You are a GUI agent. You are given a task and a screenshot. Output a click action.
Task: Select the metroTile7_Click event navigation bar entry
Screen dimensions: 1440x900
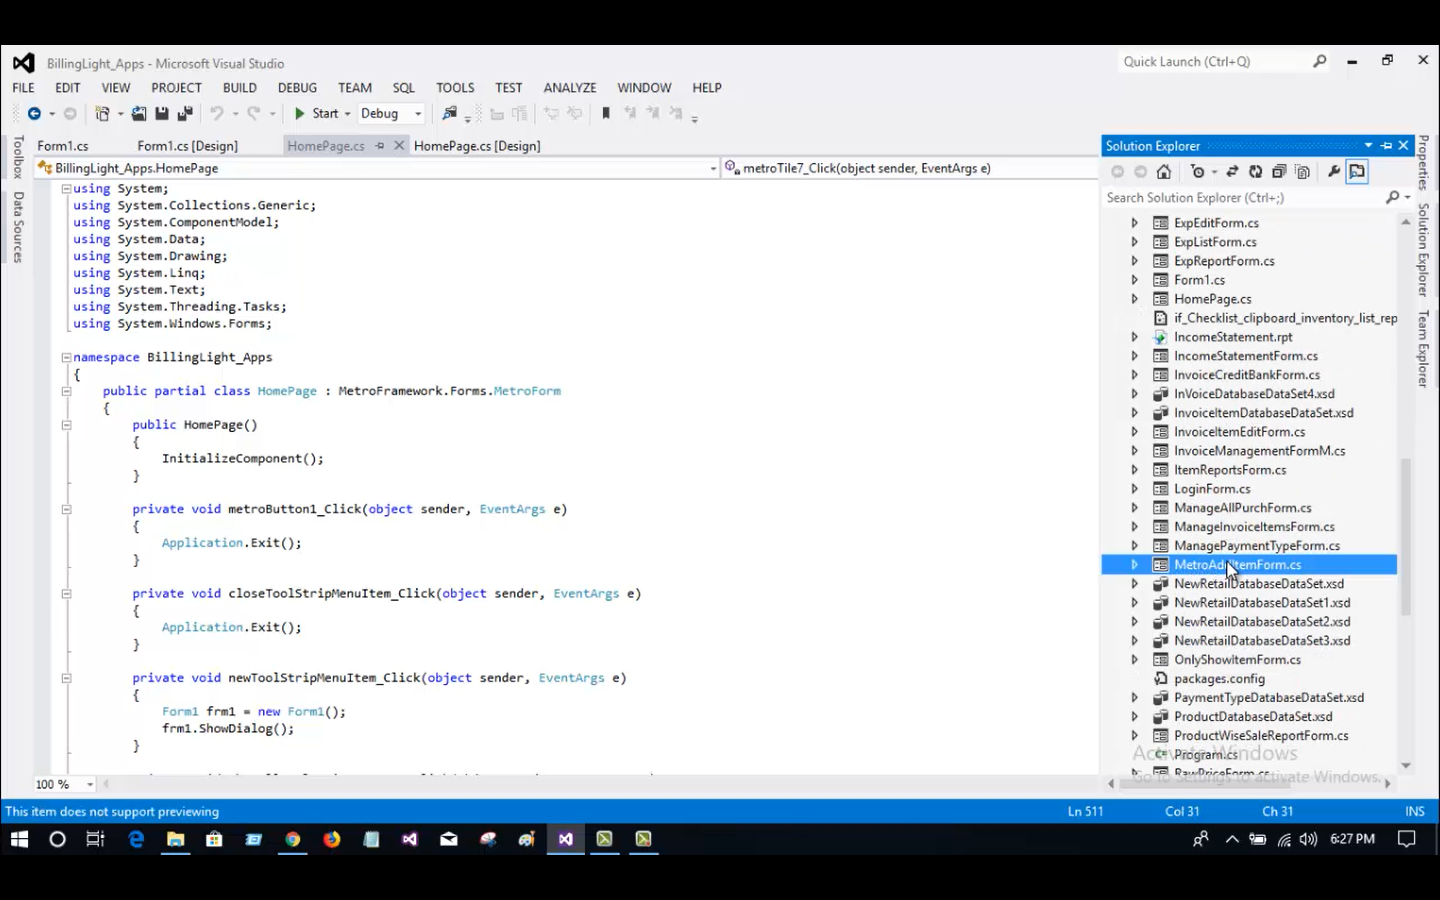[x=860, y=168]
